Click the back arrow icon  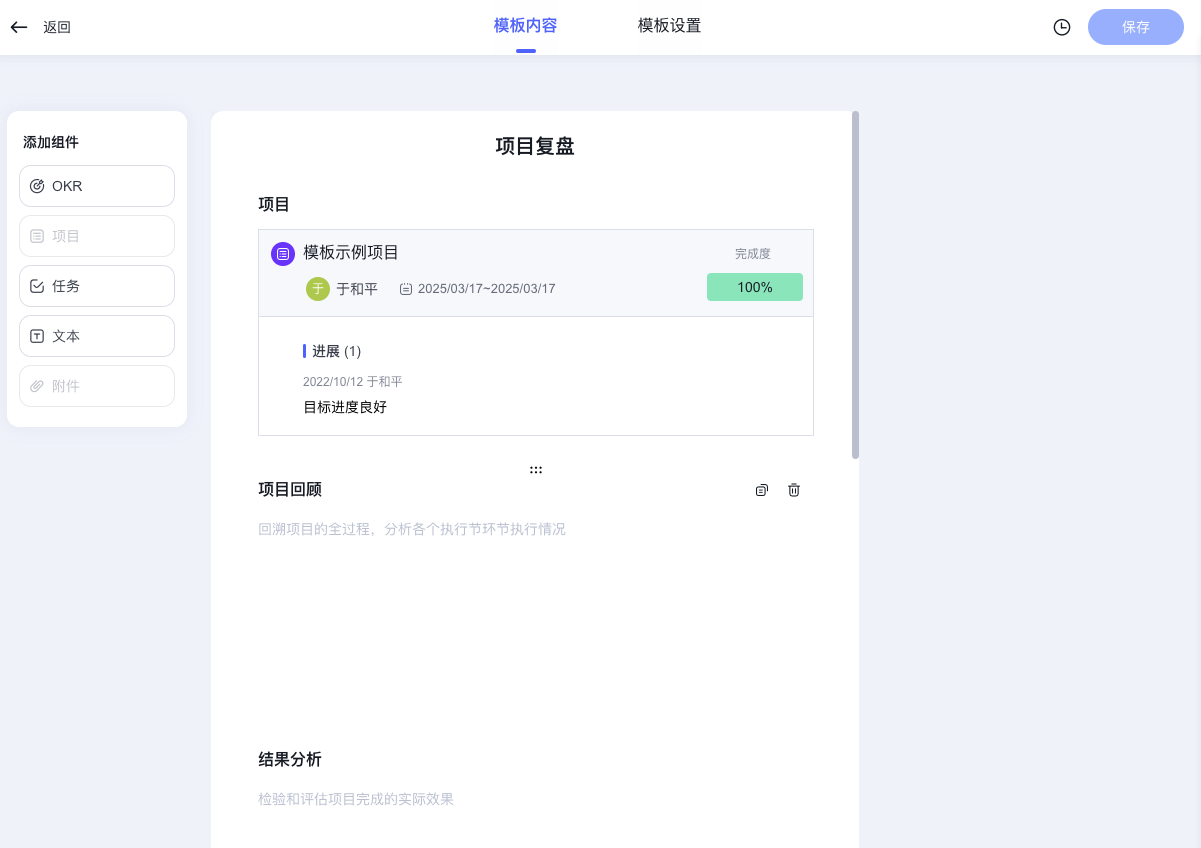[x=19, y=27]
